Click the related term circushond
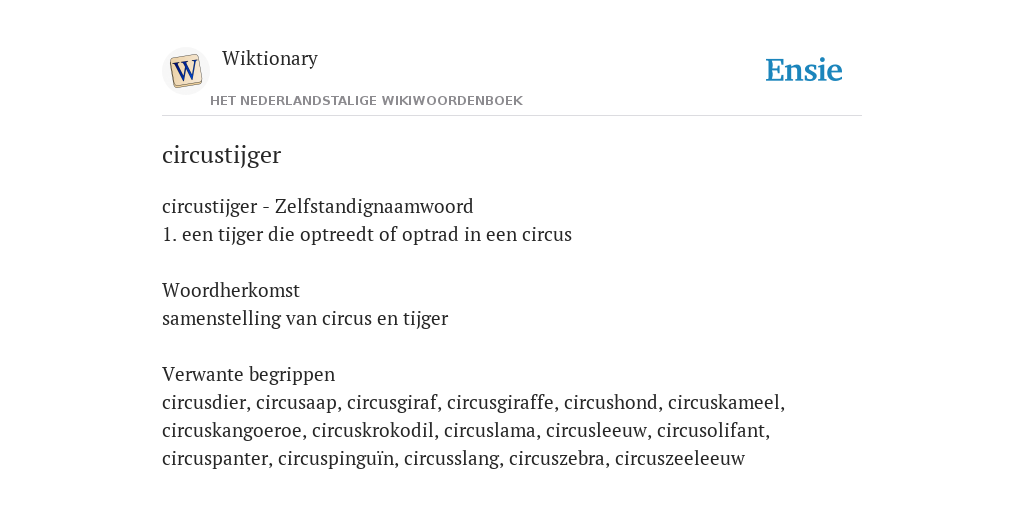 click(x=611, y=403)
